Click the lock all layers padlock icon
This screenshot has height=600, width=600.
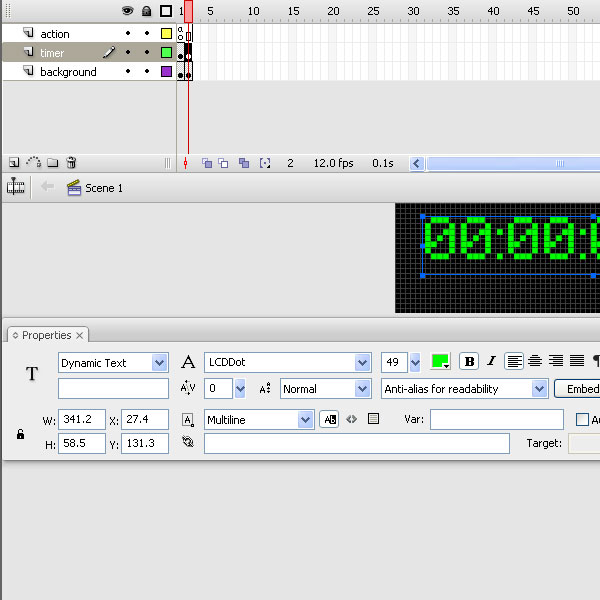pyautogui.click(x=147, y=11)
